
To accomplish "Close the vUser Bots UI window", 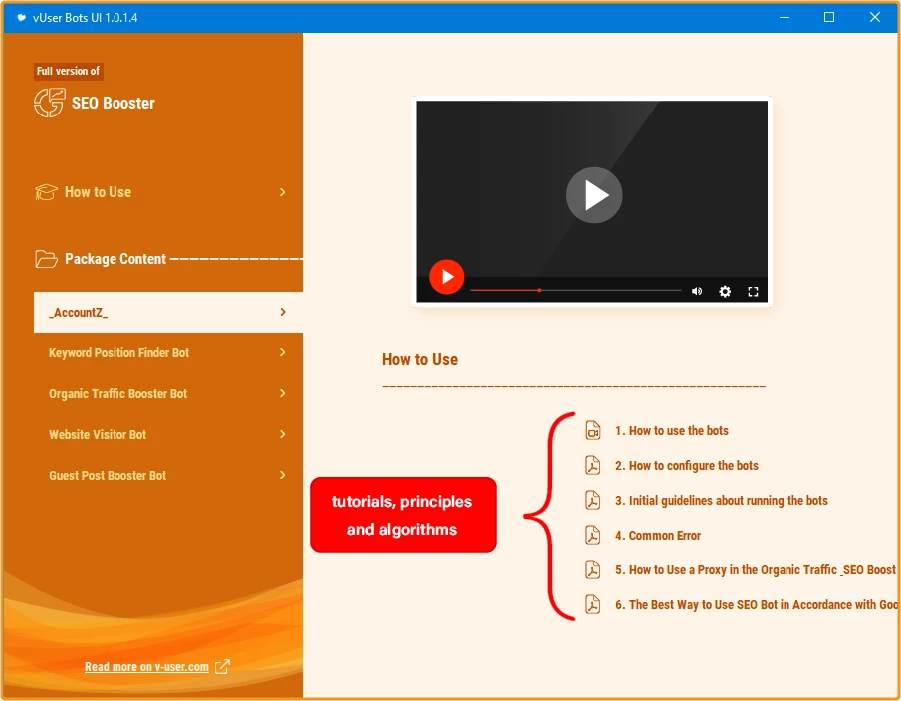I will point(875,17).
